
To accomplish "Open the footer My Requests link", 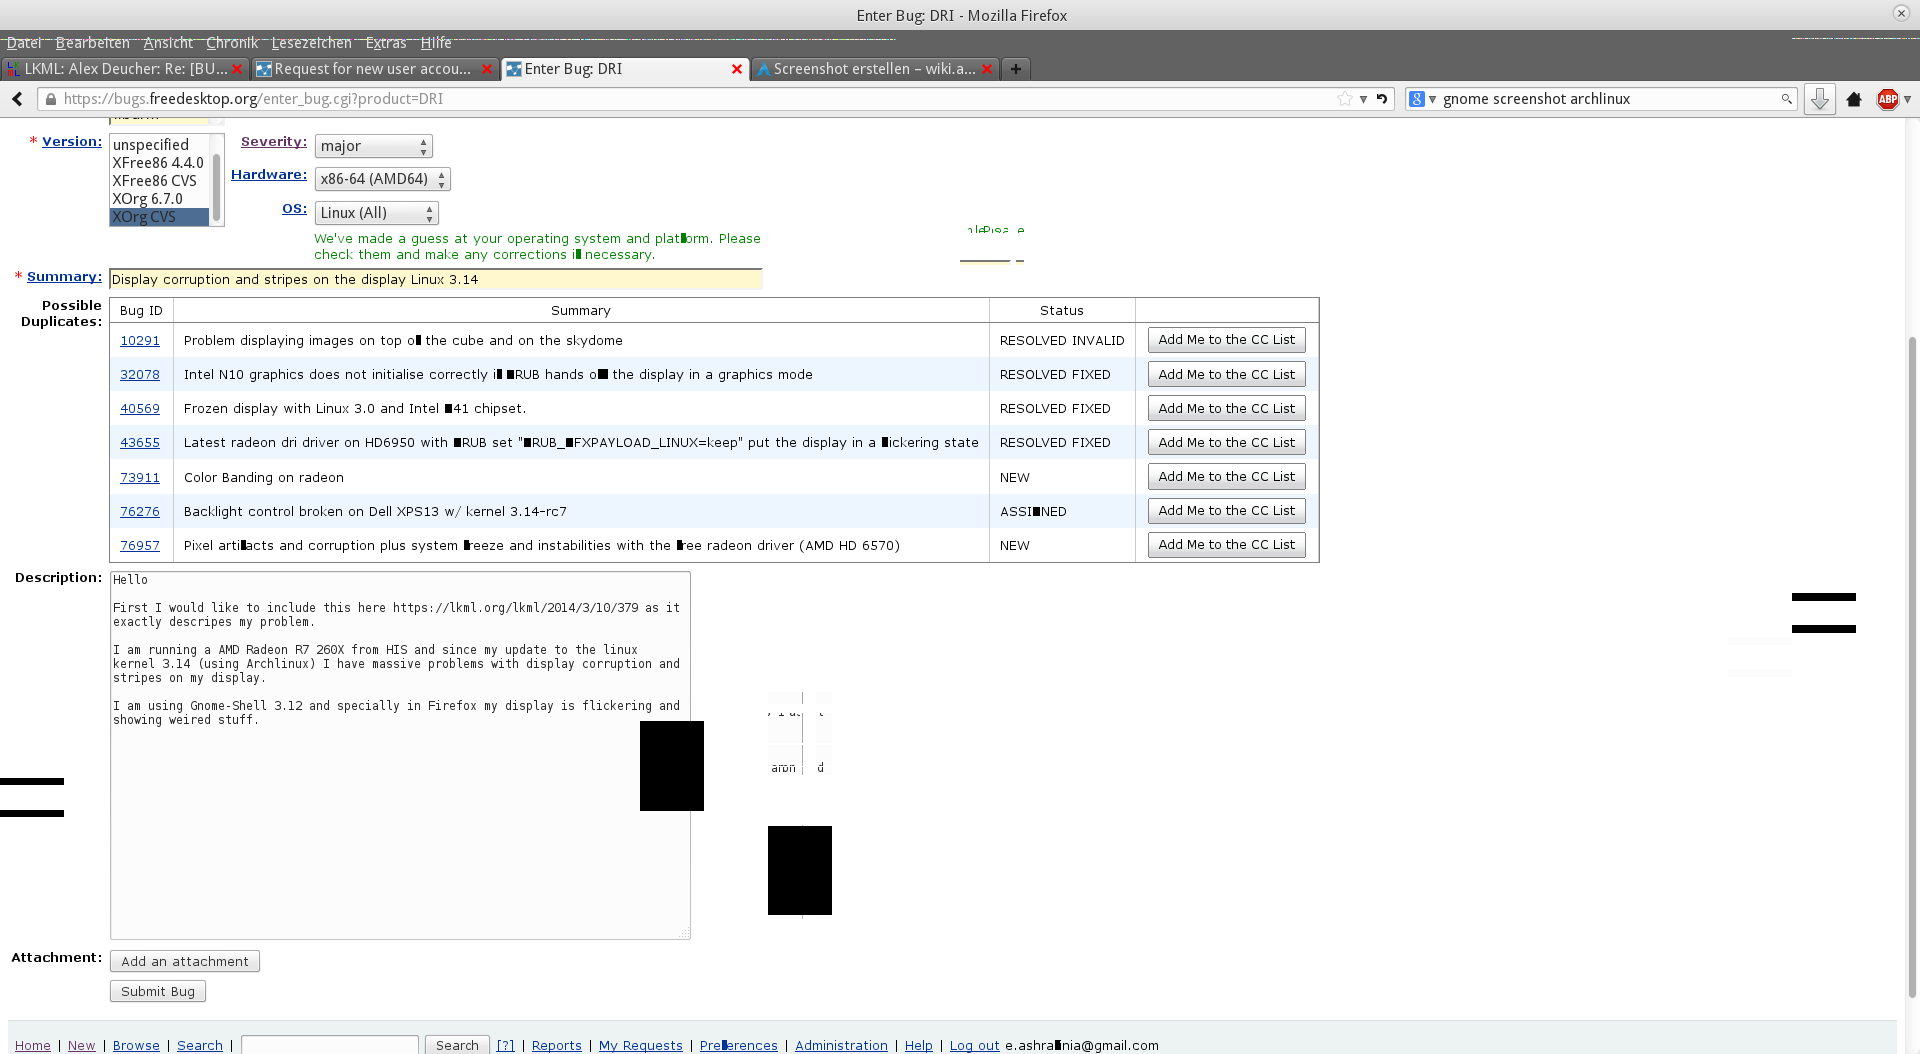I will pyautogui.click(x=641, y=1046).
